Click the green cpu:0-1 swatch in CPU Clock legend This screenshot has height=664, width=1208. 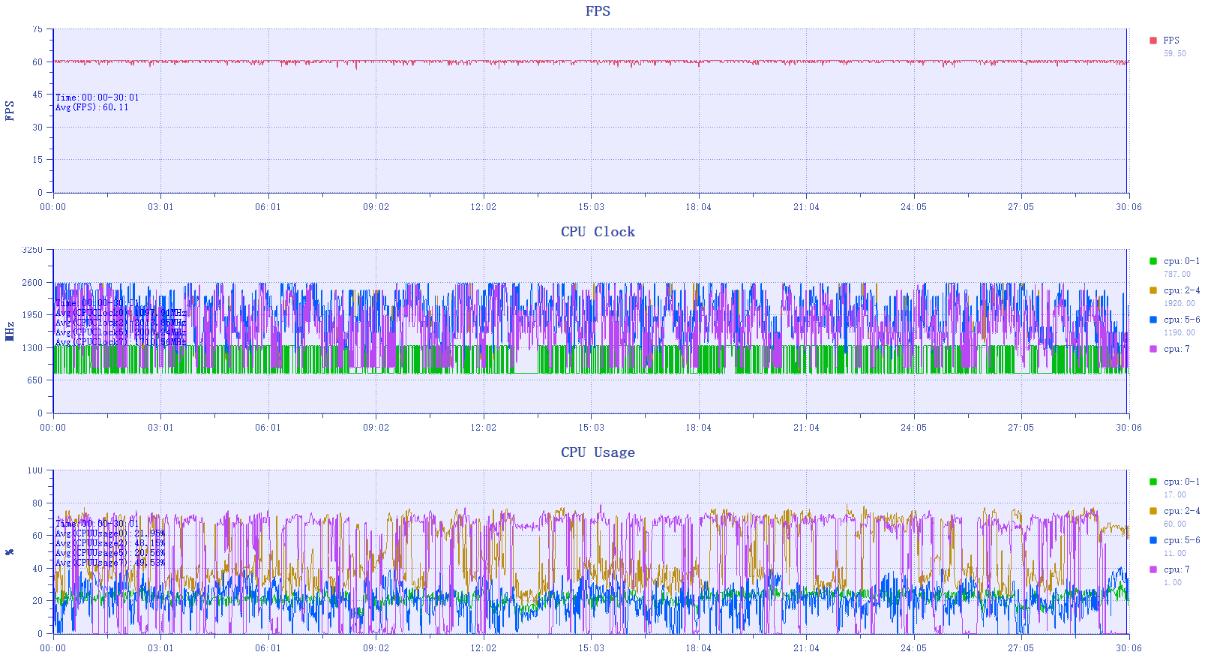[x=1153, y=262]
